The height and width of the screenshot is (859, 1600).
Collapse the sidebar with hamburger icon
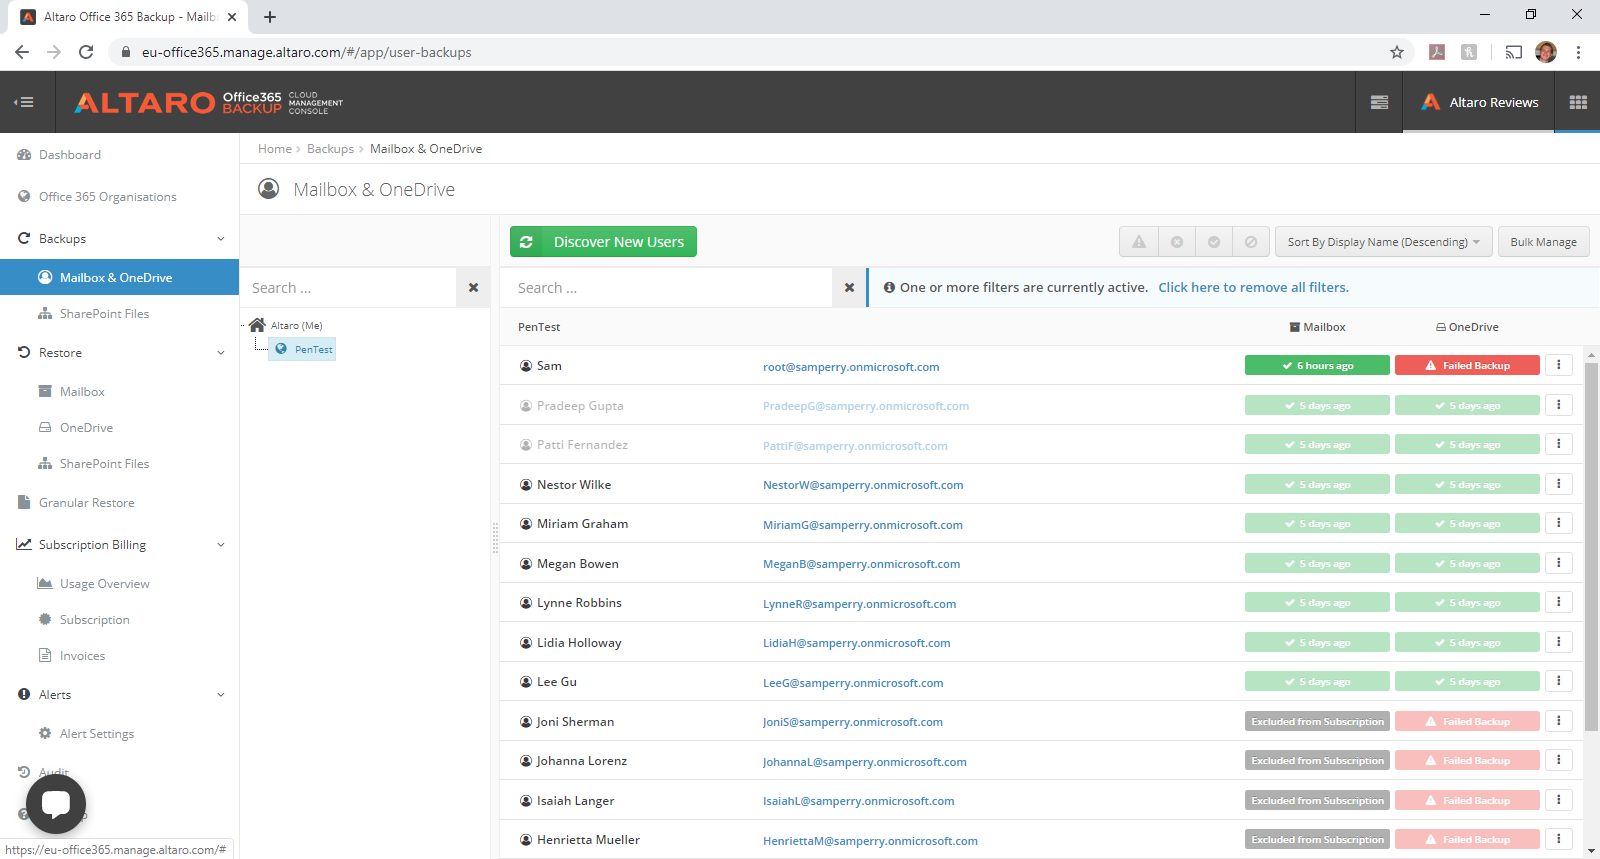[24, 102]
